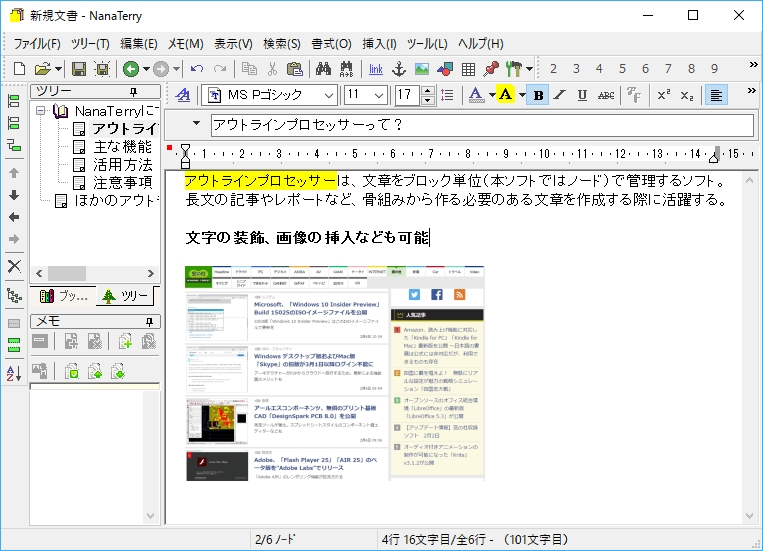
Task: Go back with green arrow icon
Action: (x=130, y=69)
